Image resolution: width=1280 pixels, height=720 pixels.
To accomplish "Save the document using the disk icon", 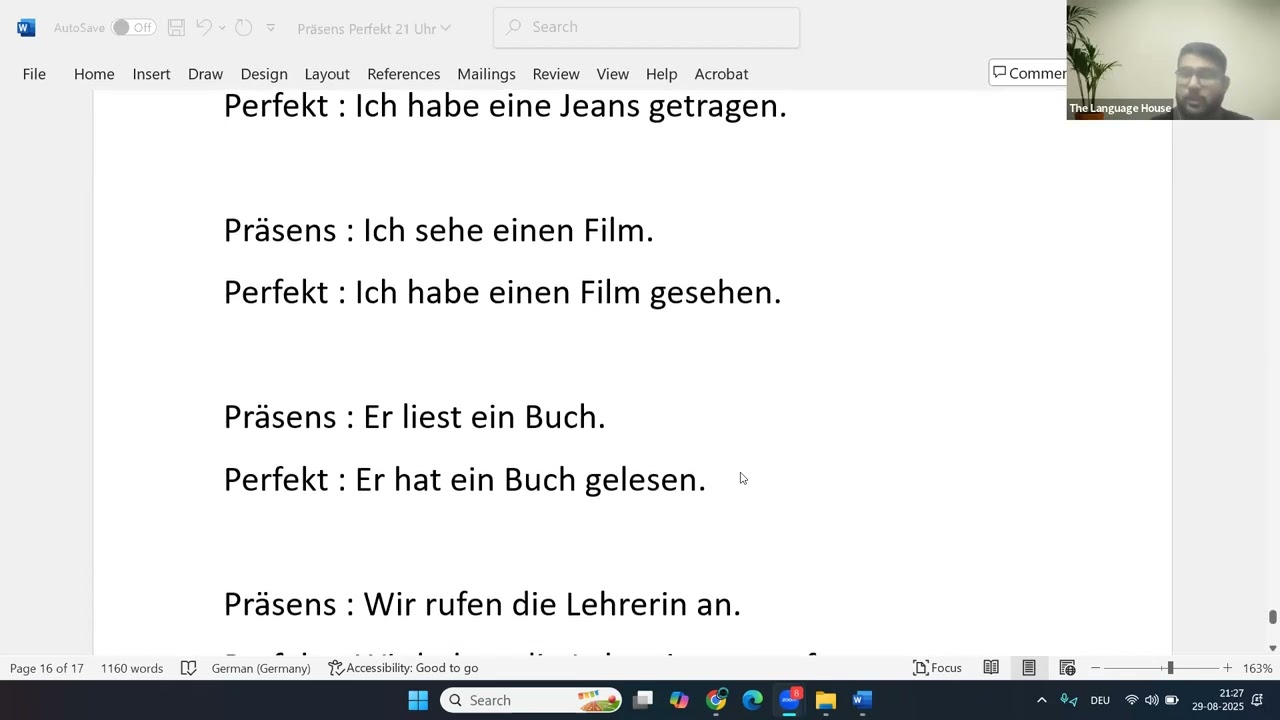I will 176,28.
